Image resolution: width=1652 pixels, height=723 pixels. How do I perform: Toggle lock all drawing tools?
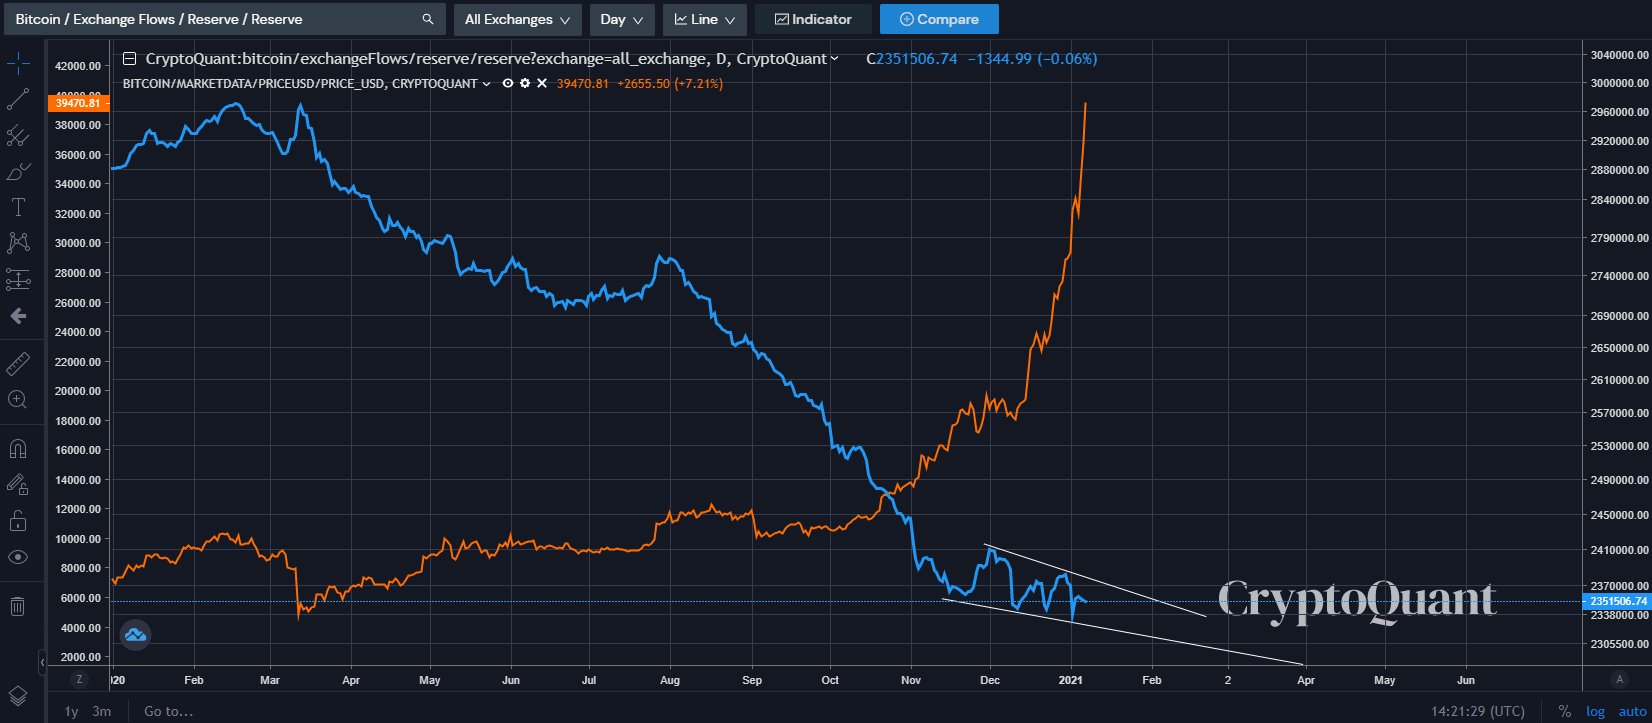18,520
